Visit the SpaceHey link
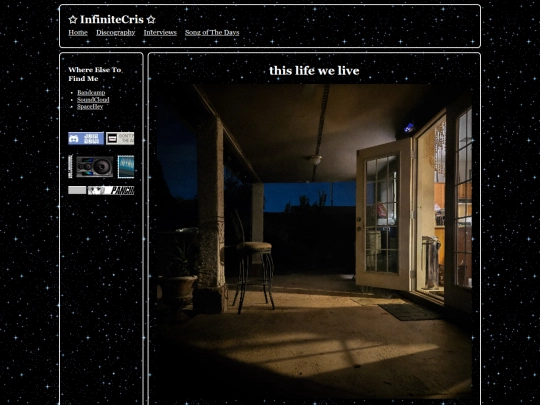Screen dimensions: 540x405 click(x=90, y=106)
